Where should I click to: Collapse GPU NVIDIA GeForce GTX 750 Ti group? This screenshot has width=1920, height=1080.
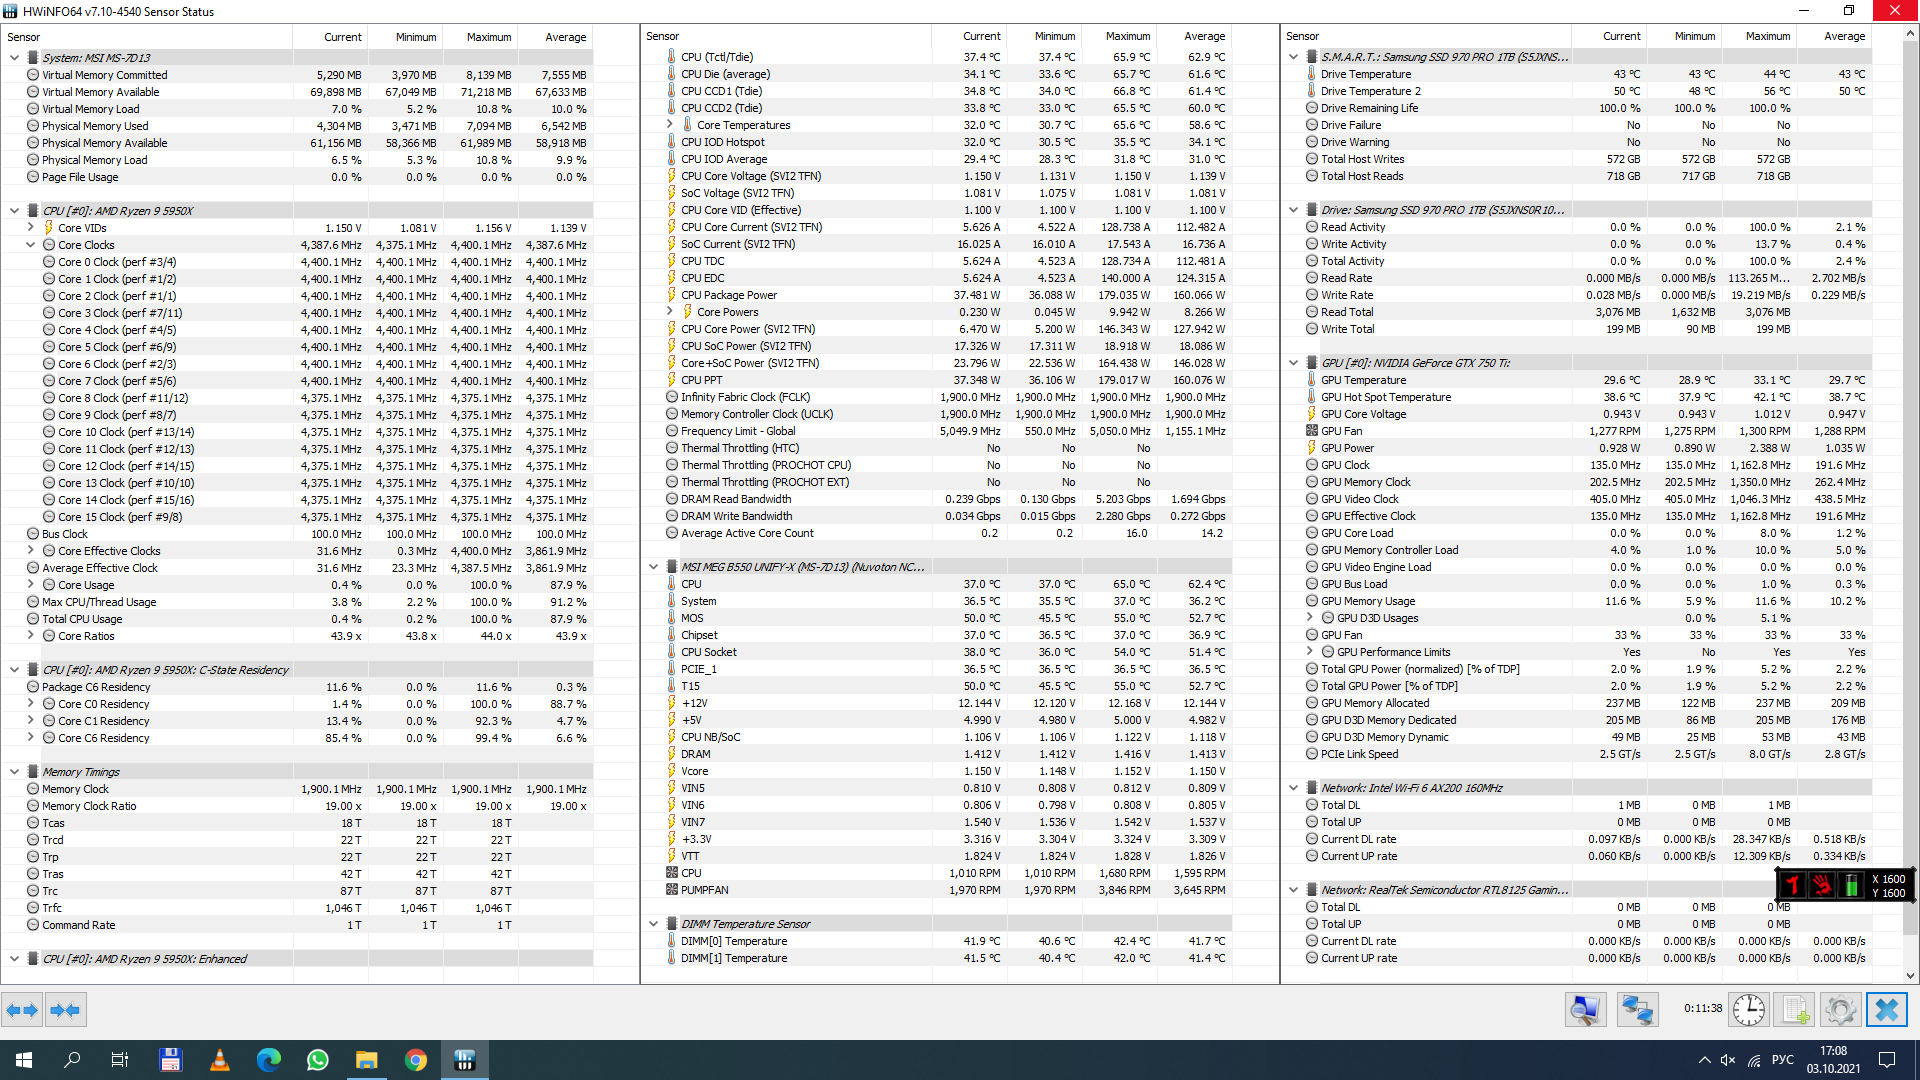pyautogui.click(x=1293, y=363)
